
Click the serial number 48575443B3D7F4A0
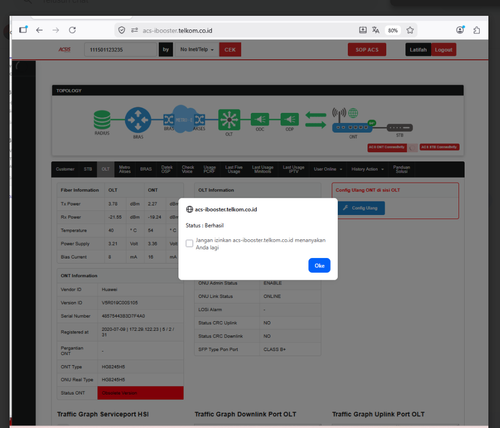[123, 316]
